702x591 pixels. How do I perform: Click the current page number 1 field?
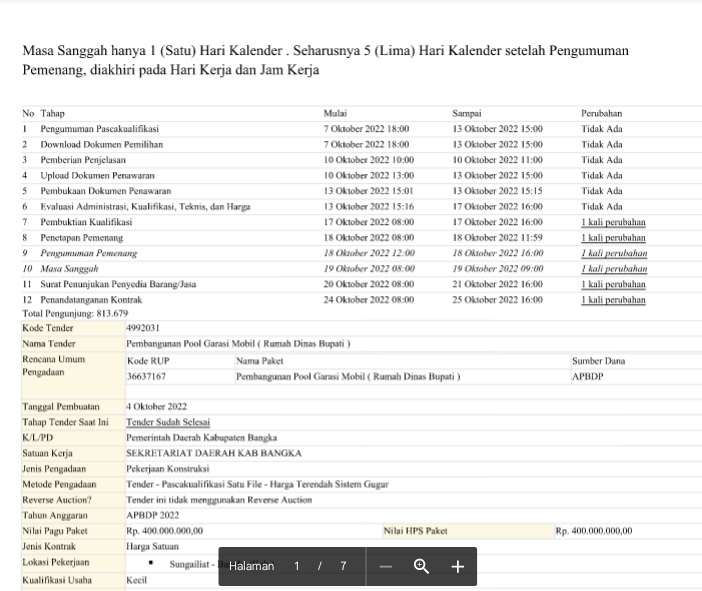(x=296, y=566)
